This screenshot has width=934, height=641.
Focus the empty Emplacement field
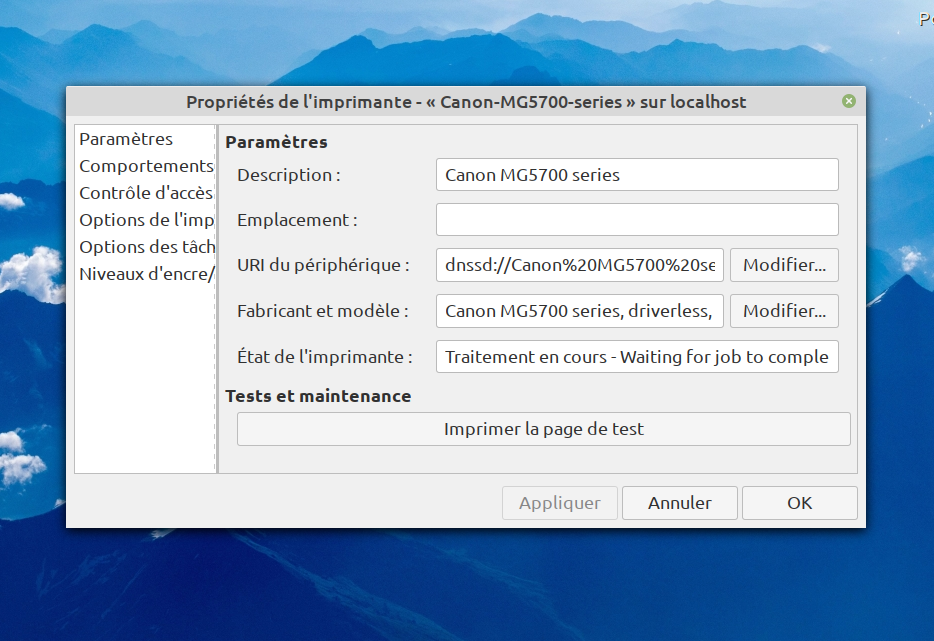point(637,220)
